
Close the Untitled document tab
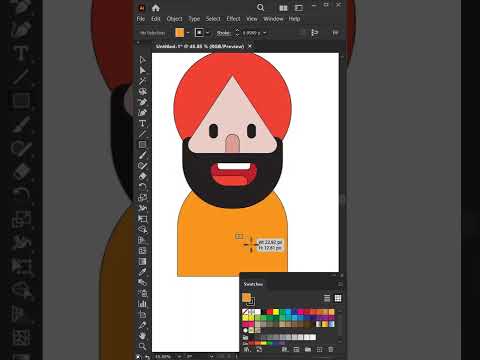tap(250, 46)
